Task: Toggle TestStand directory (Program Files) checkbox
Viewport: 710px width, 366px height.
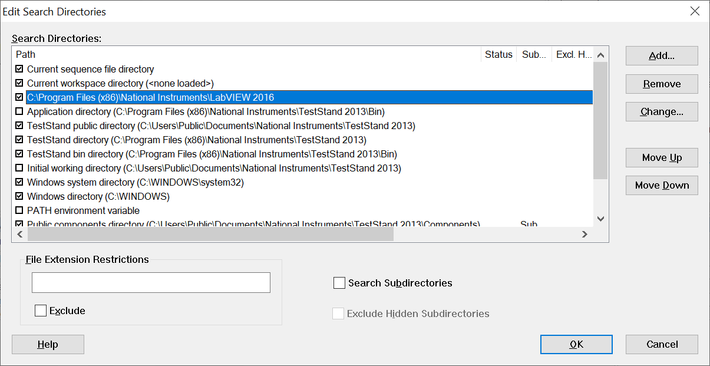Action: 19,140
